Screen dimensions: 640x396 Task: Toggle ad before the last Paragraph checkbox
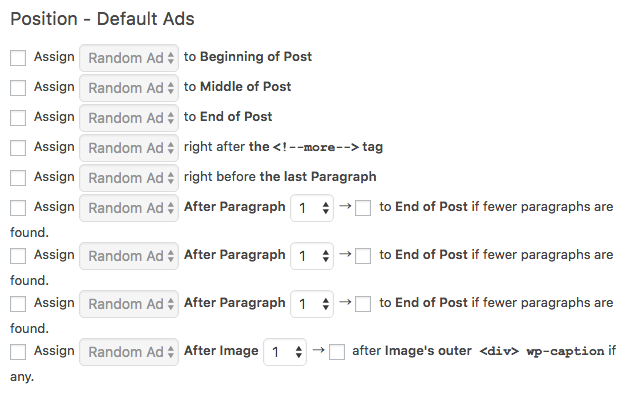18,178
